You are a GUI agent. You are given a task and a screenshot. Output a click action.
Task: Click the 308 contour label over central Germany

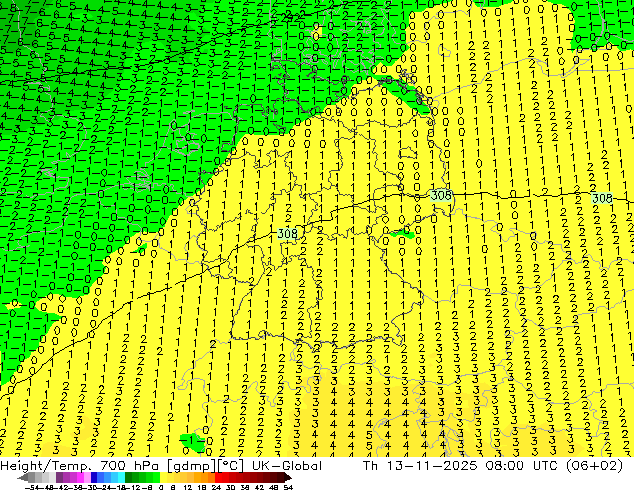[287, 234]
